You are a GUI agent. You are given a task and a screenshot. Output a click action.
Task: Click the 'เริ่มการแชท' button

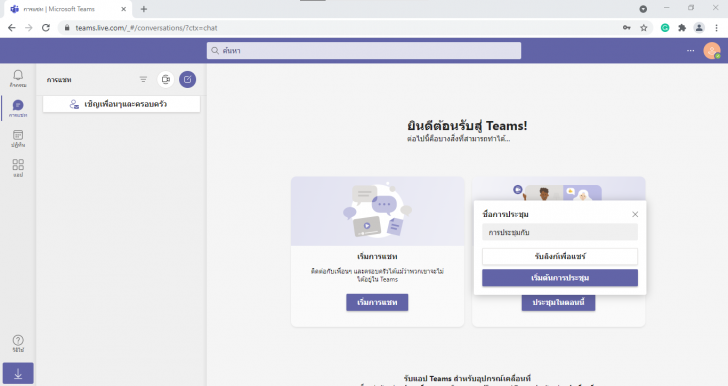click(x=377, y=302)
